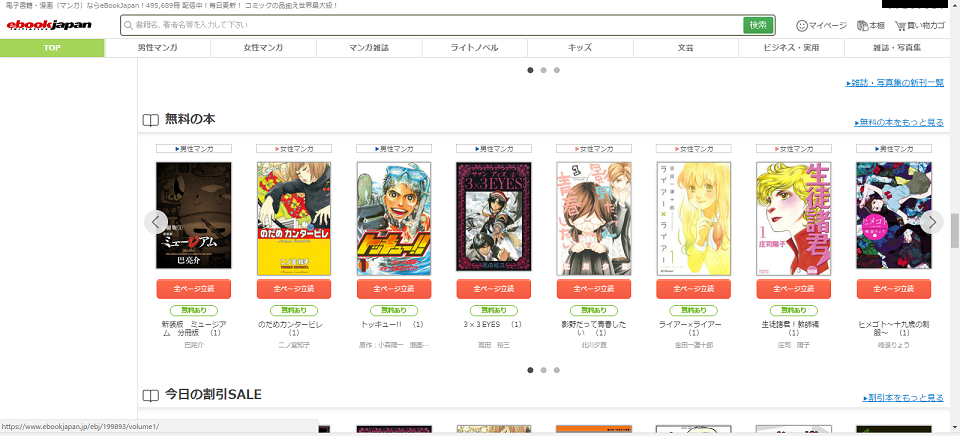Image resolution: width=960 pixels, height=436 pixels.
Task: Open the 本棚 bookshelf icon
Action: (862, 26)
